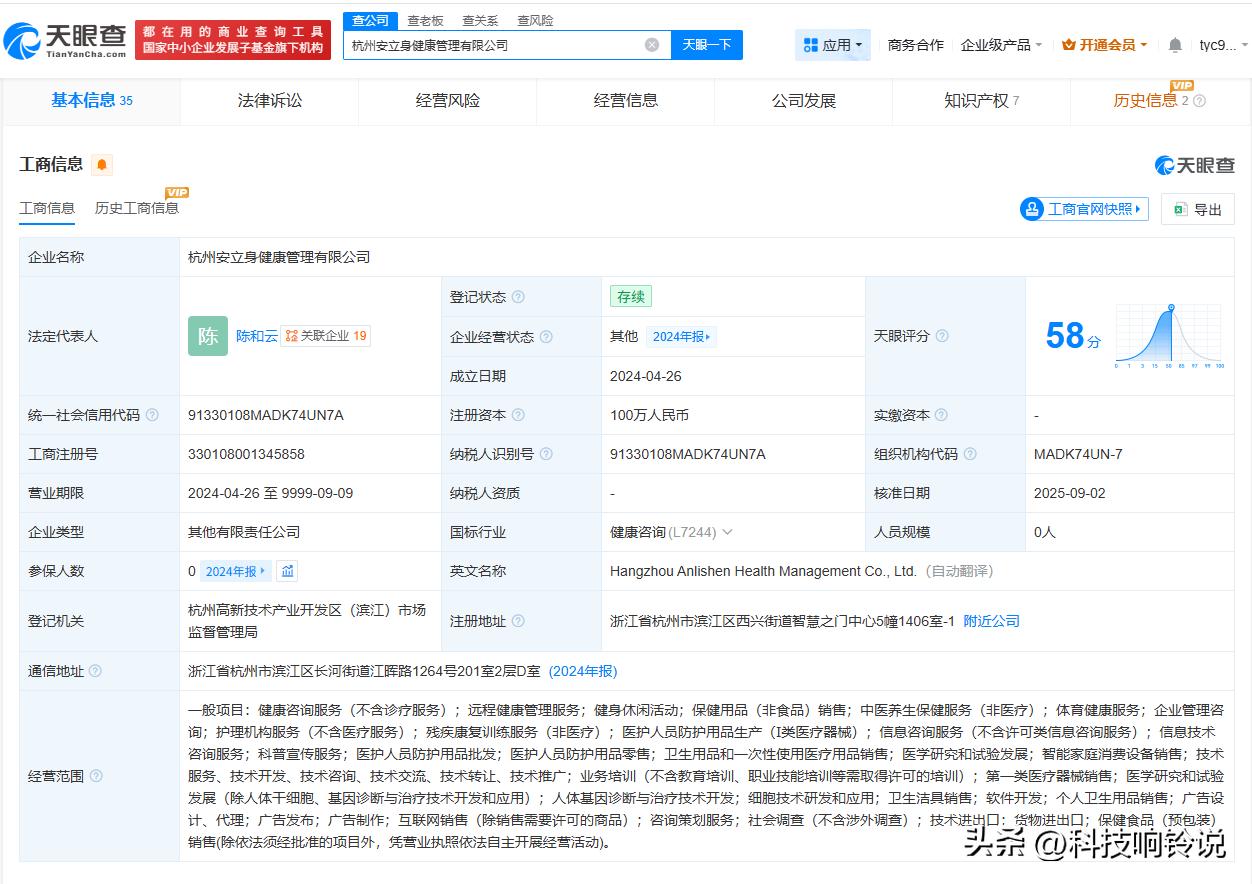
Task: Click the notification bell icon
Action: 1174,45
